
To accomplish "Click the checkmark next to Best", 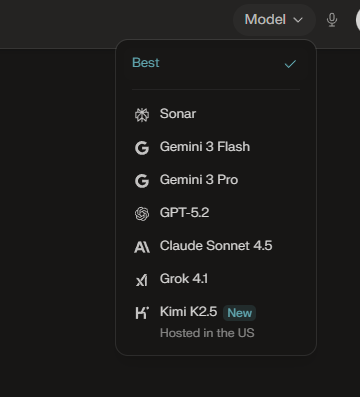I will (290, 64).
